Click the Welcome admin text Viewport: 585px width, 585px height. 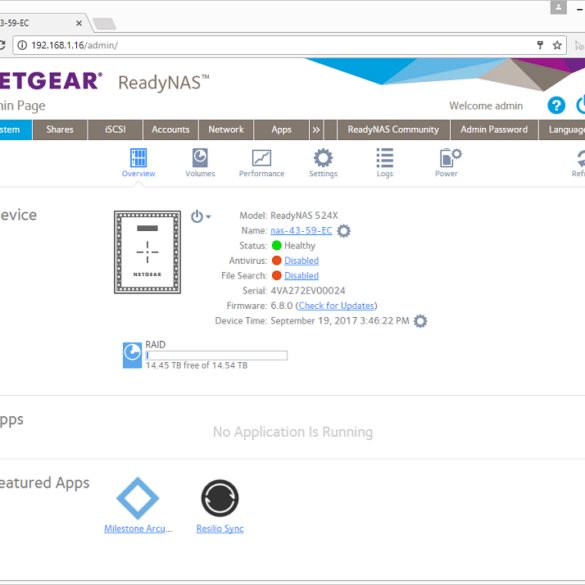[x=486, y=106]
